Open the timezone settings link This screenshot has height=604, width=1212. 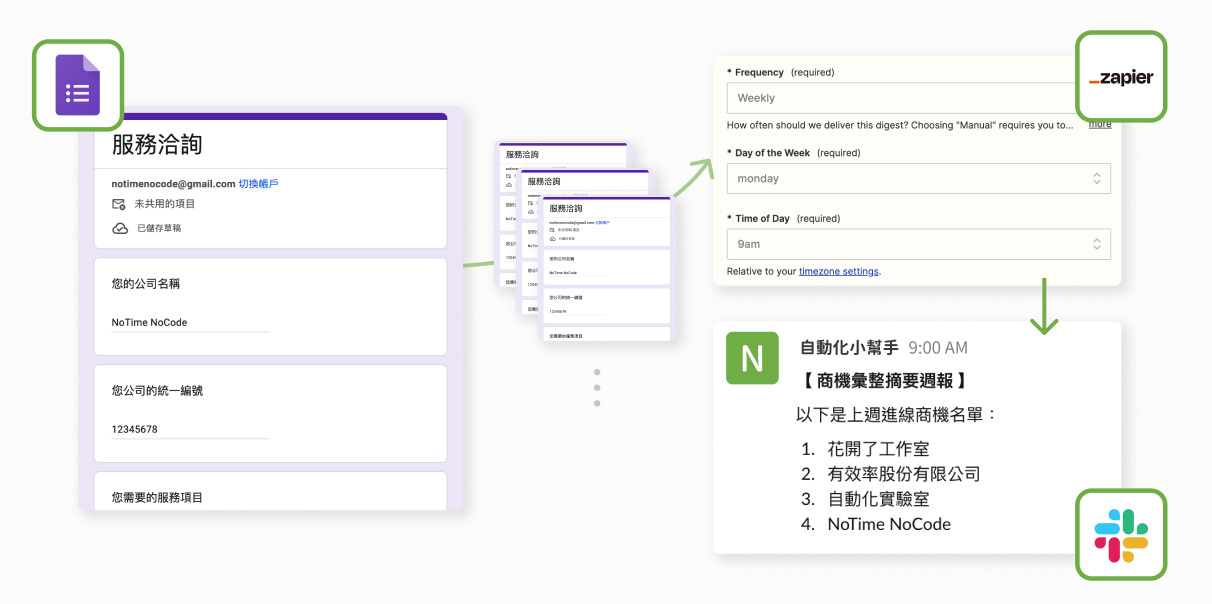pos(838,271)
